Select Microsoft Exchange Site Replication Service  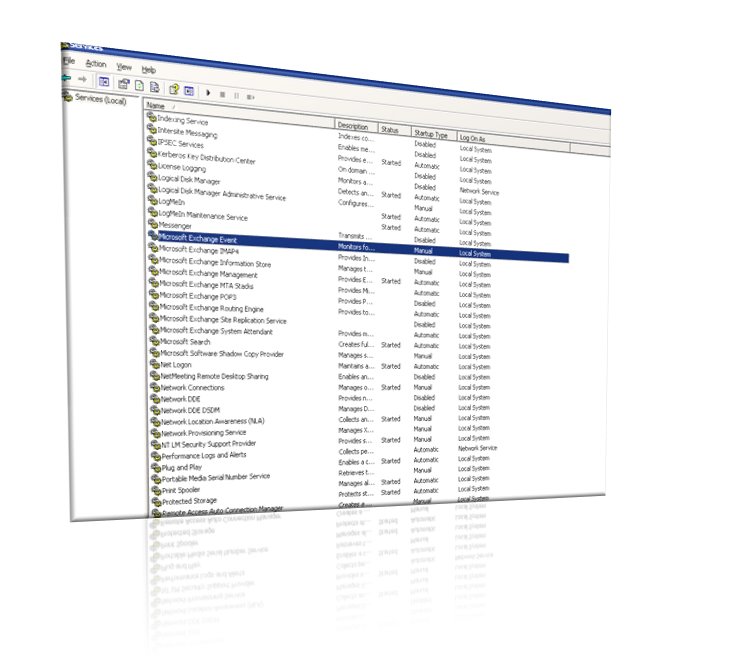[x=223, y=319]
